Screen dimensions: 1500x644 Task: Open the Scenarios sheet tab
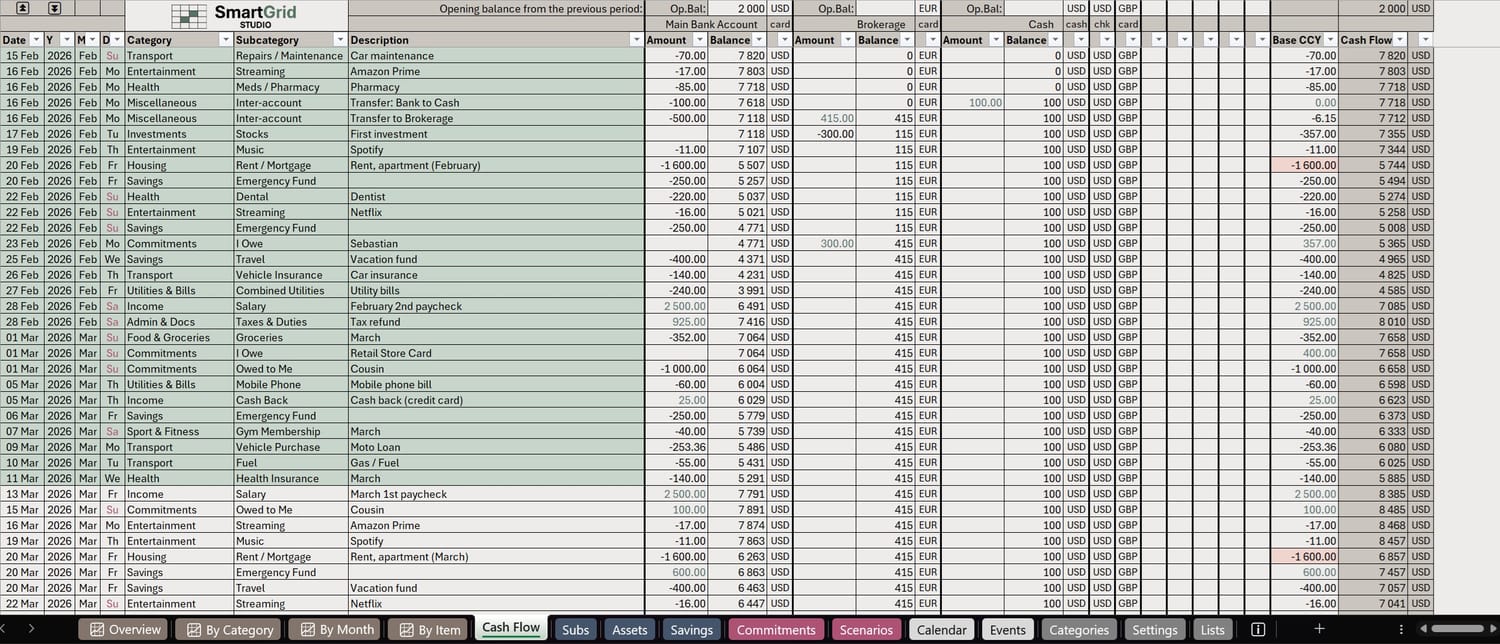(866, 629)
